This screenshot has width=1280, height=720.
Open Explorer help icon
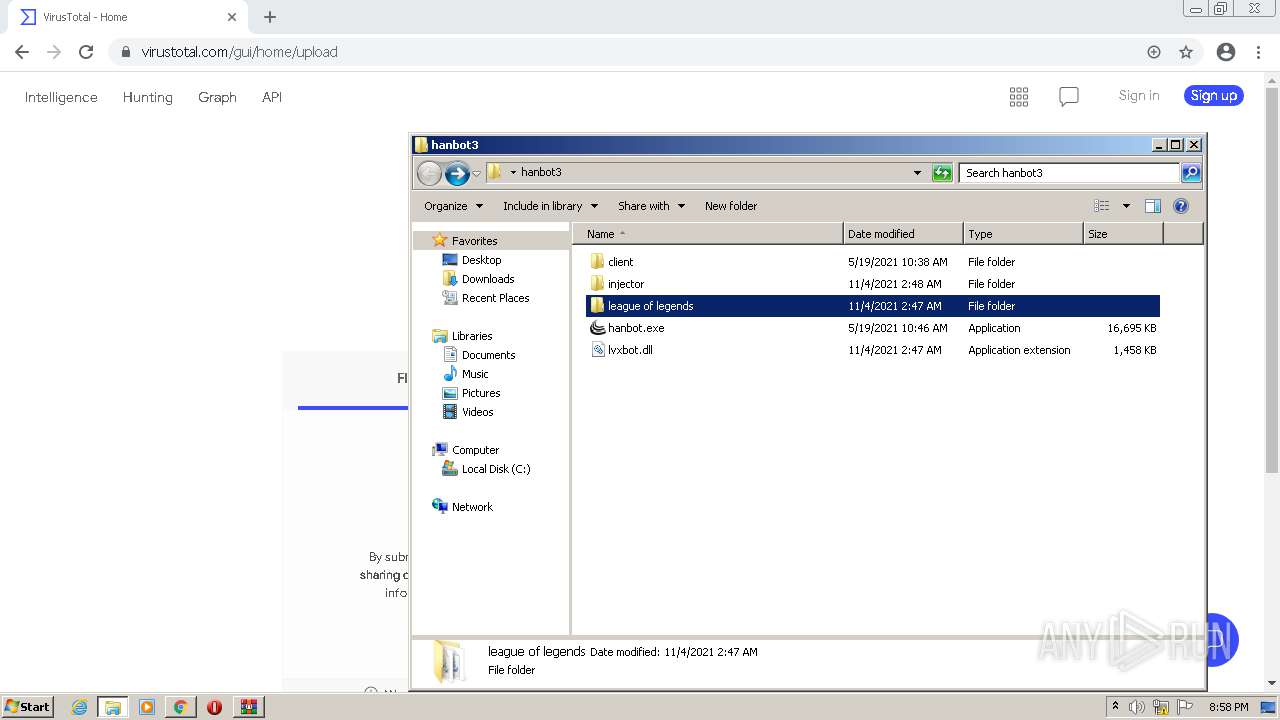(1181, 206)
